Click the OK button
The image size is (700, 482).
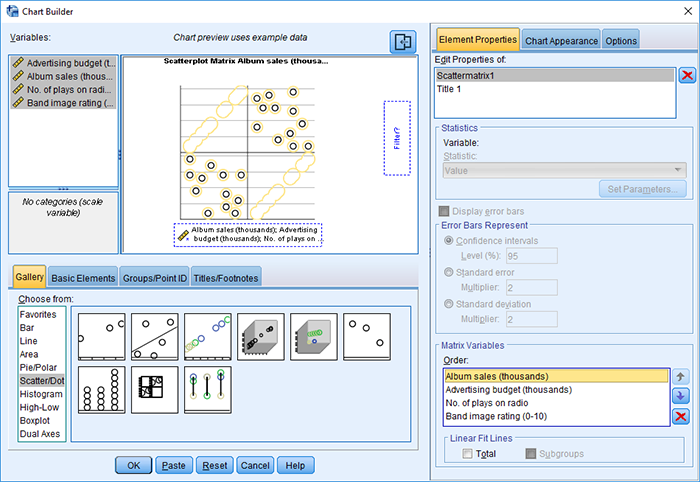coord(133,465)
